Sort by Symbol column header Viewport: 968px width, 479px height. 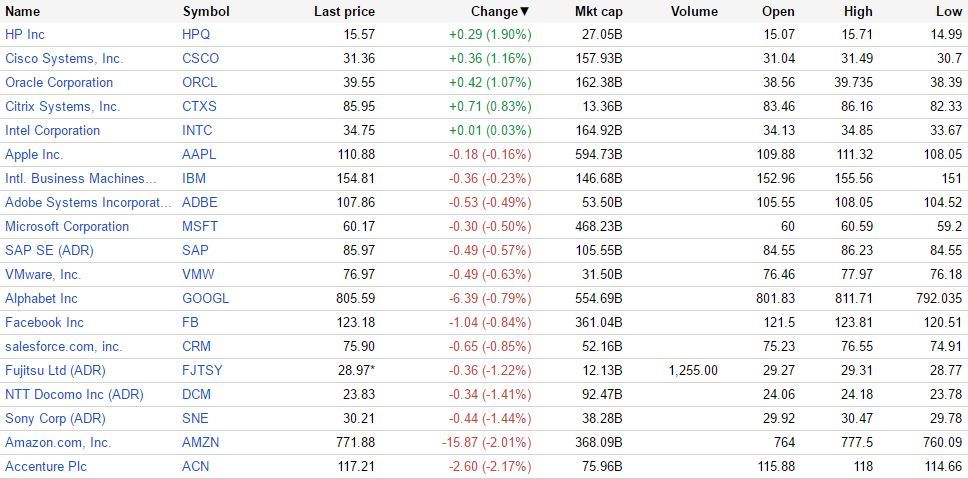pos(206,11)
